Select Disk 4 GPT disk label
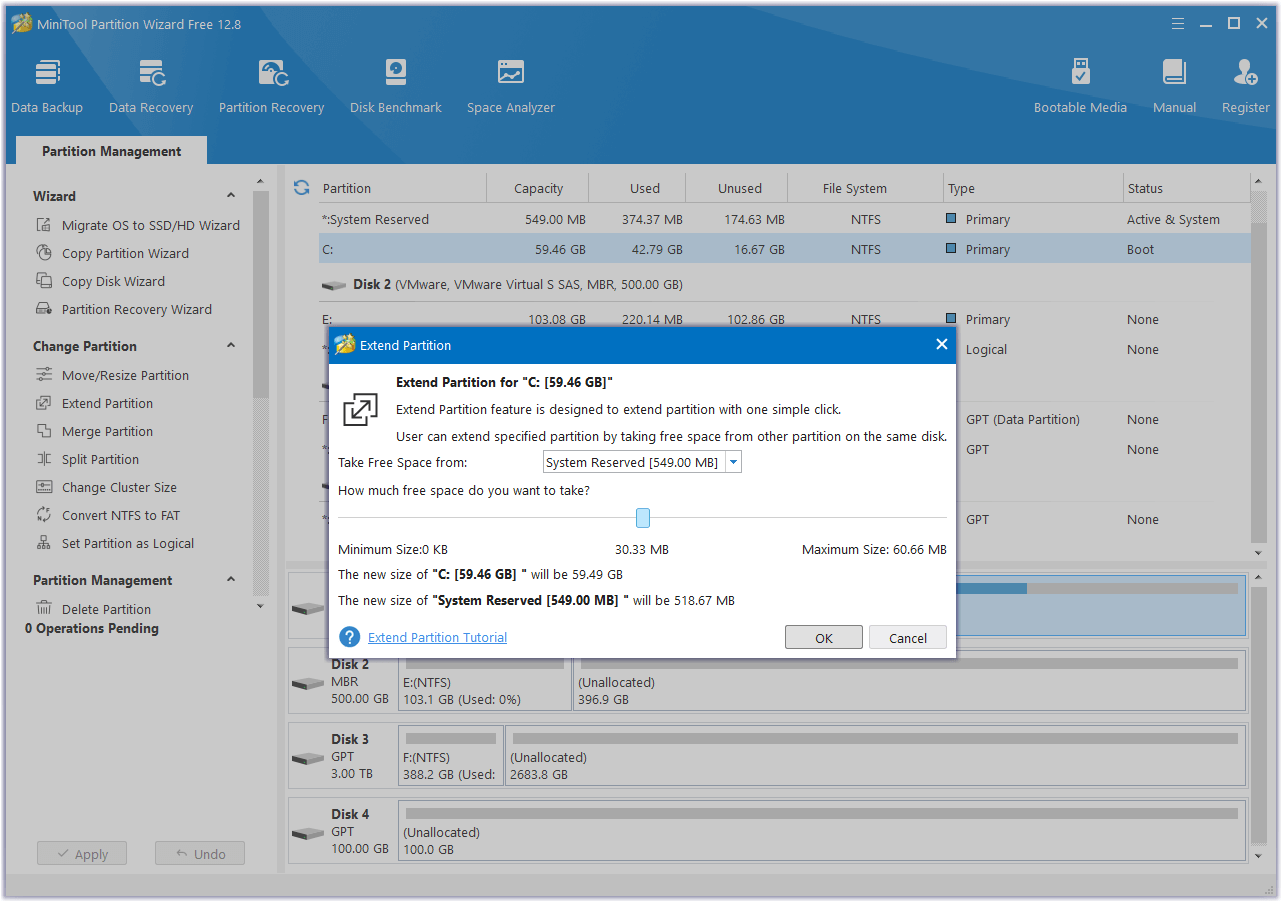 click(344, 831)
